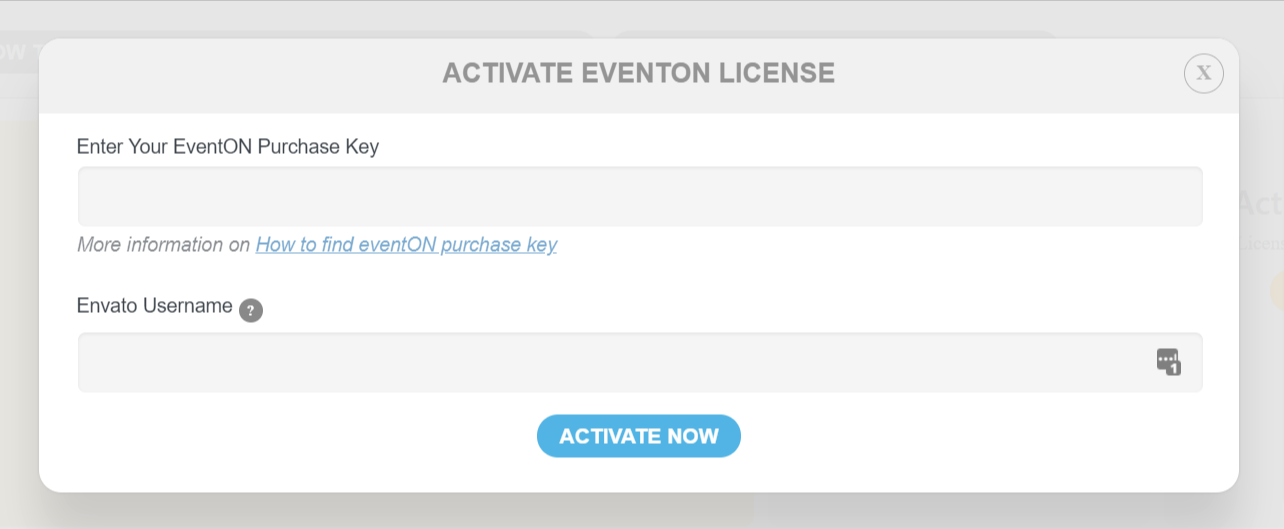The height and width of the screenshot is (529, 1284).
Task: Click the Activate EventON License heading text
Action: pyautogui.click(x=639, y=73)
